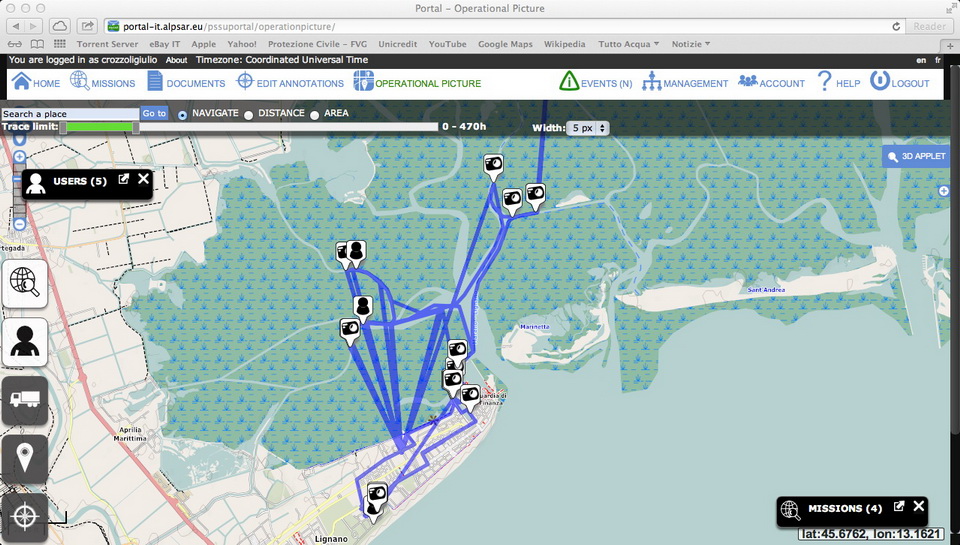Select the Navigate radio button

click(x=182, y=115)
